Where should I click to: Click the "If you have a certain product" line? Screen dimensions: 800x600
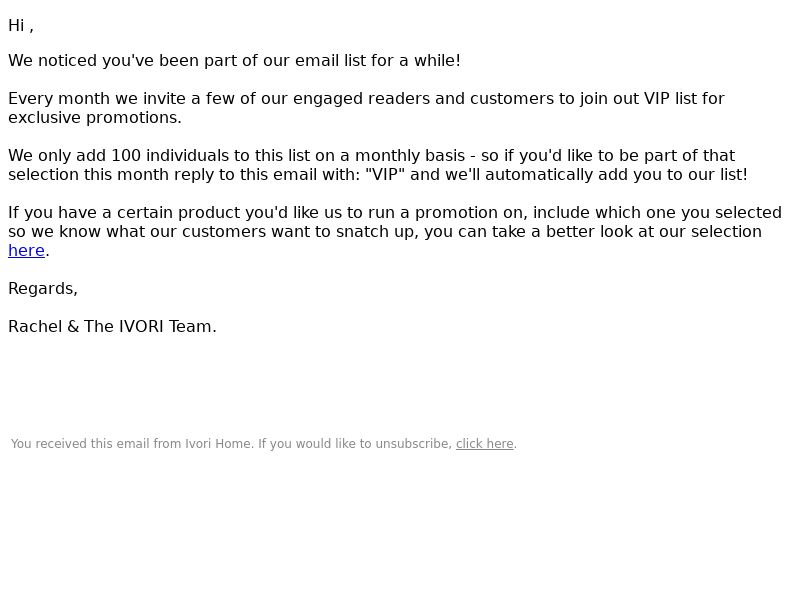coord(395,213)
